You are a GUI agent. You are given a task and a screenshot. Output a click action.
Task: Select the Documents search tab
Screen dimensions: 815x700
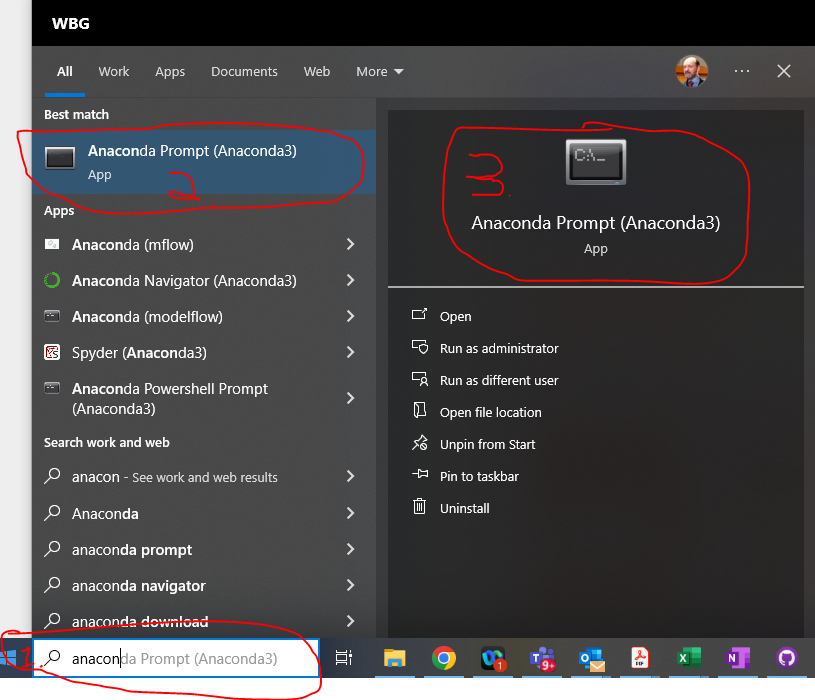tap(244, 72)
